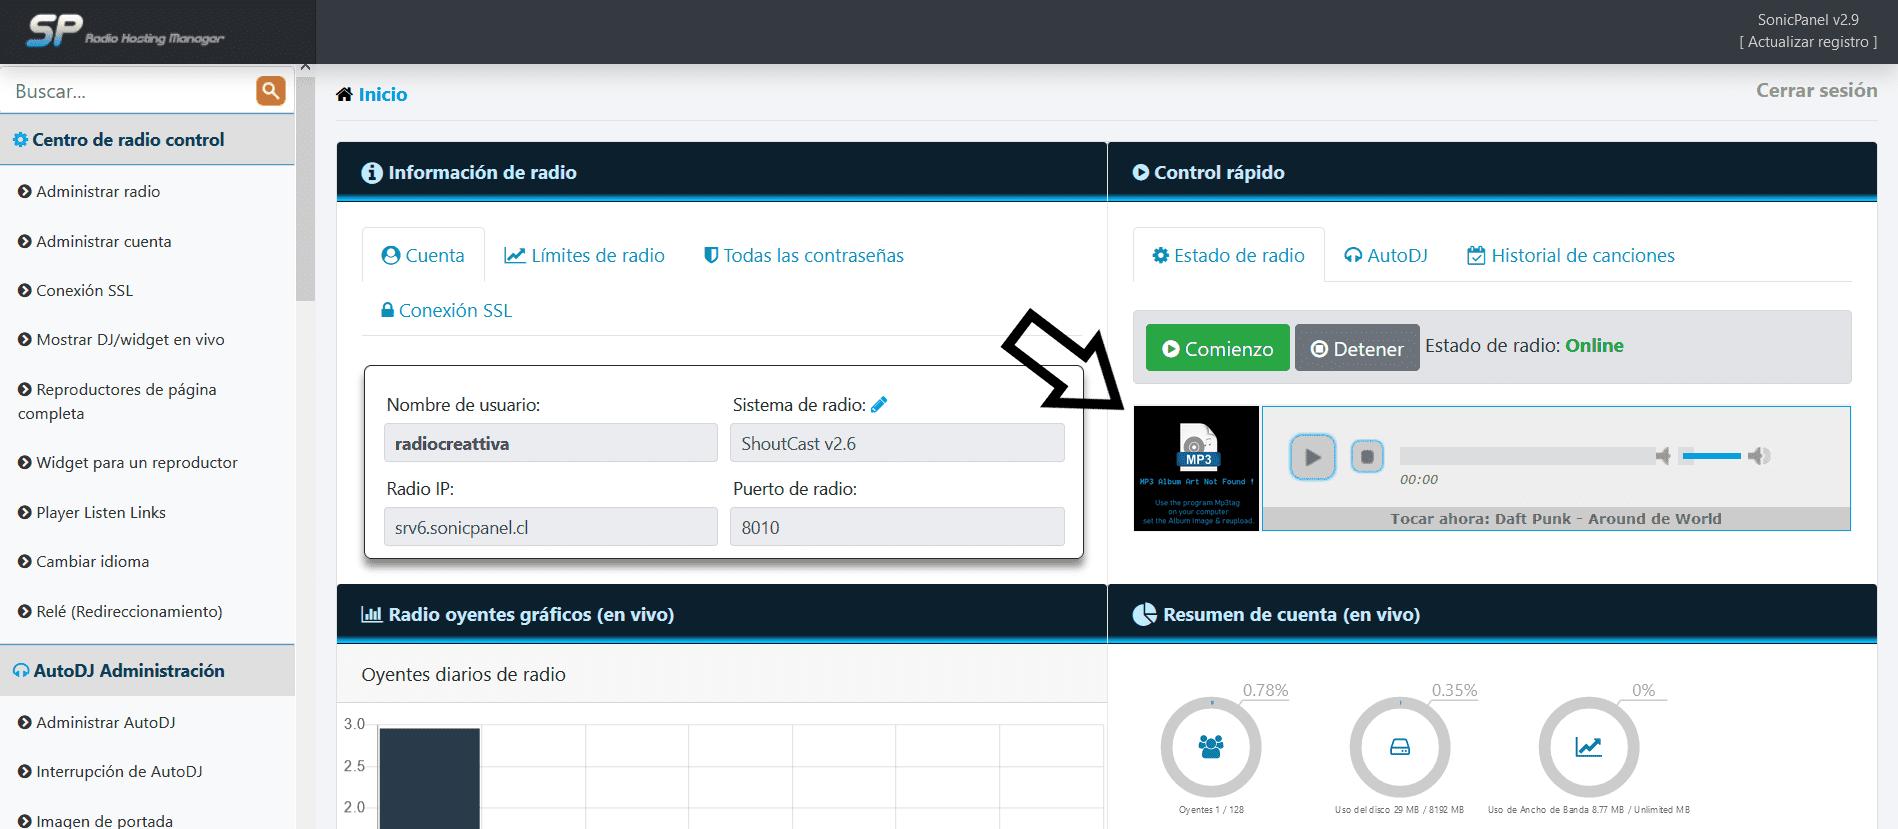Switch to the Límites de radio tab
The width and height of the screenshot is (1898, 829).
click(x=585, y=256)
